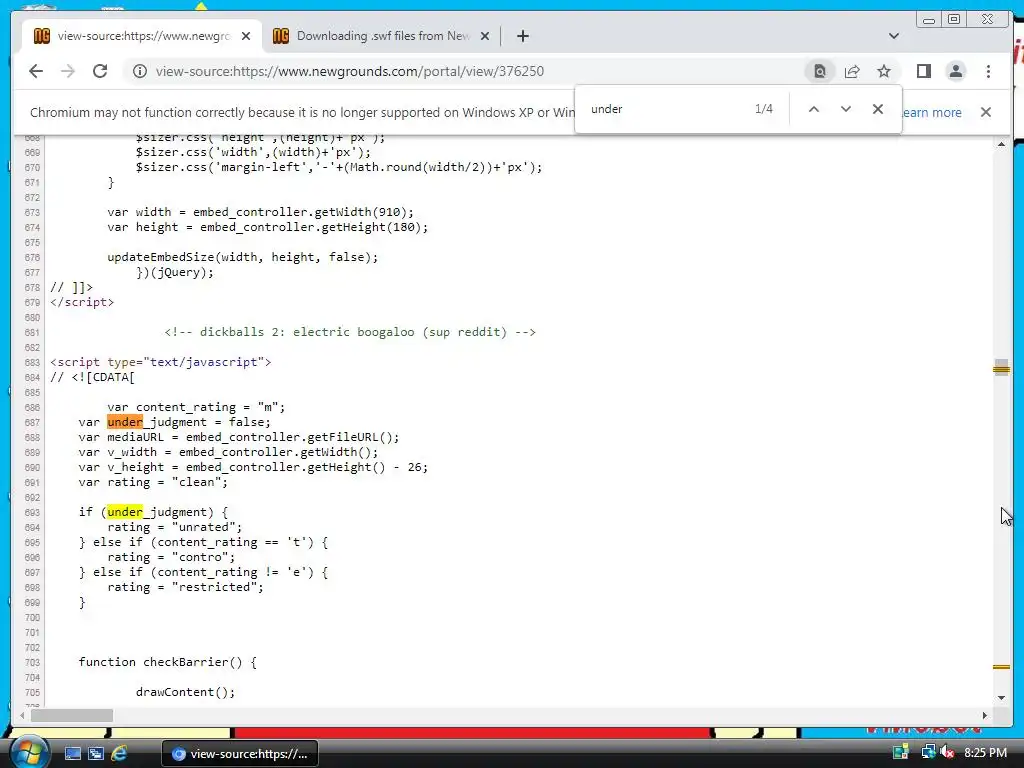1024x768 pixels.
Task: Click the closing '</script>' tag line
Action: [82, 302]
